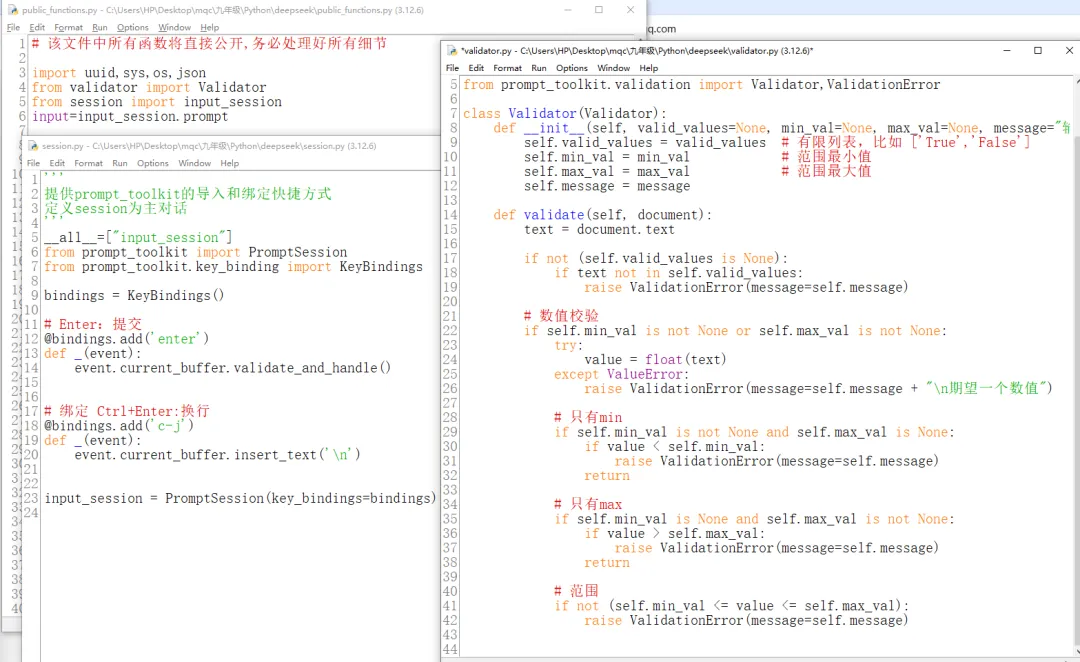
Task: Click the validator.py window title file icon
Action: tap(452, 50)
